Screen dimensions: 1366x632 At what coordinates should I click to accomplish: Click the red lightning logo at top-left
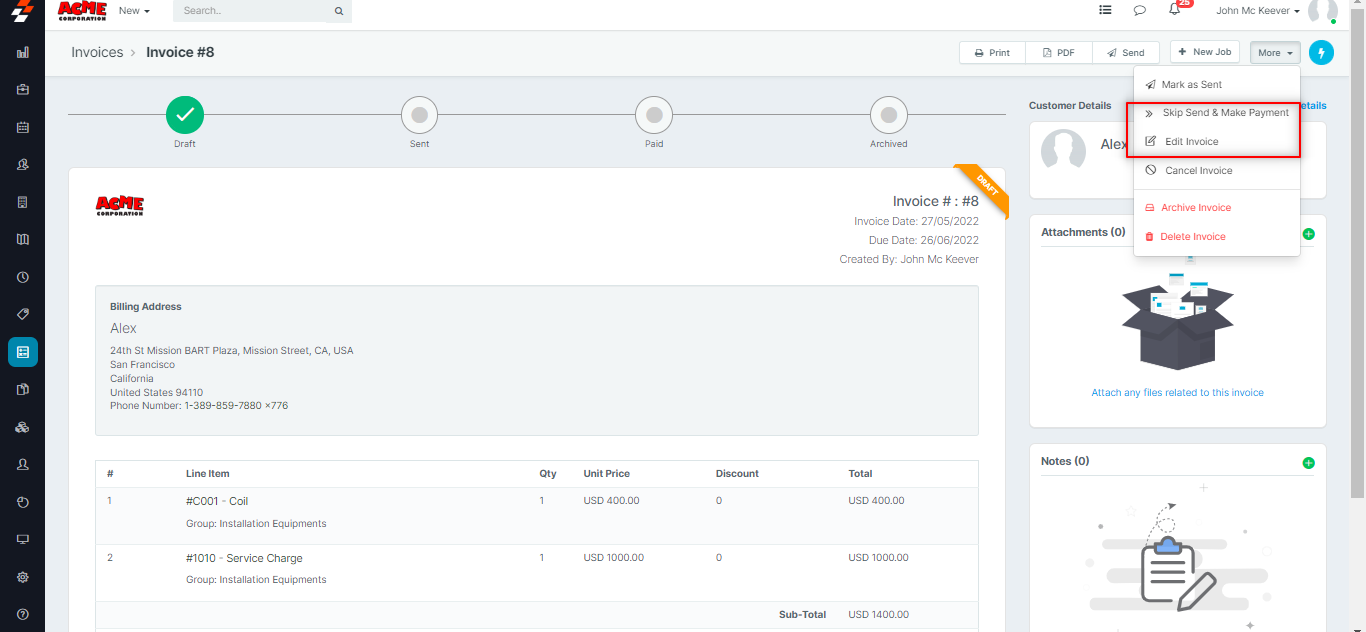click(x=22, y=11)
